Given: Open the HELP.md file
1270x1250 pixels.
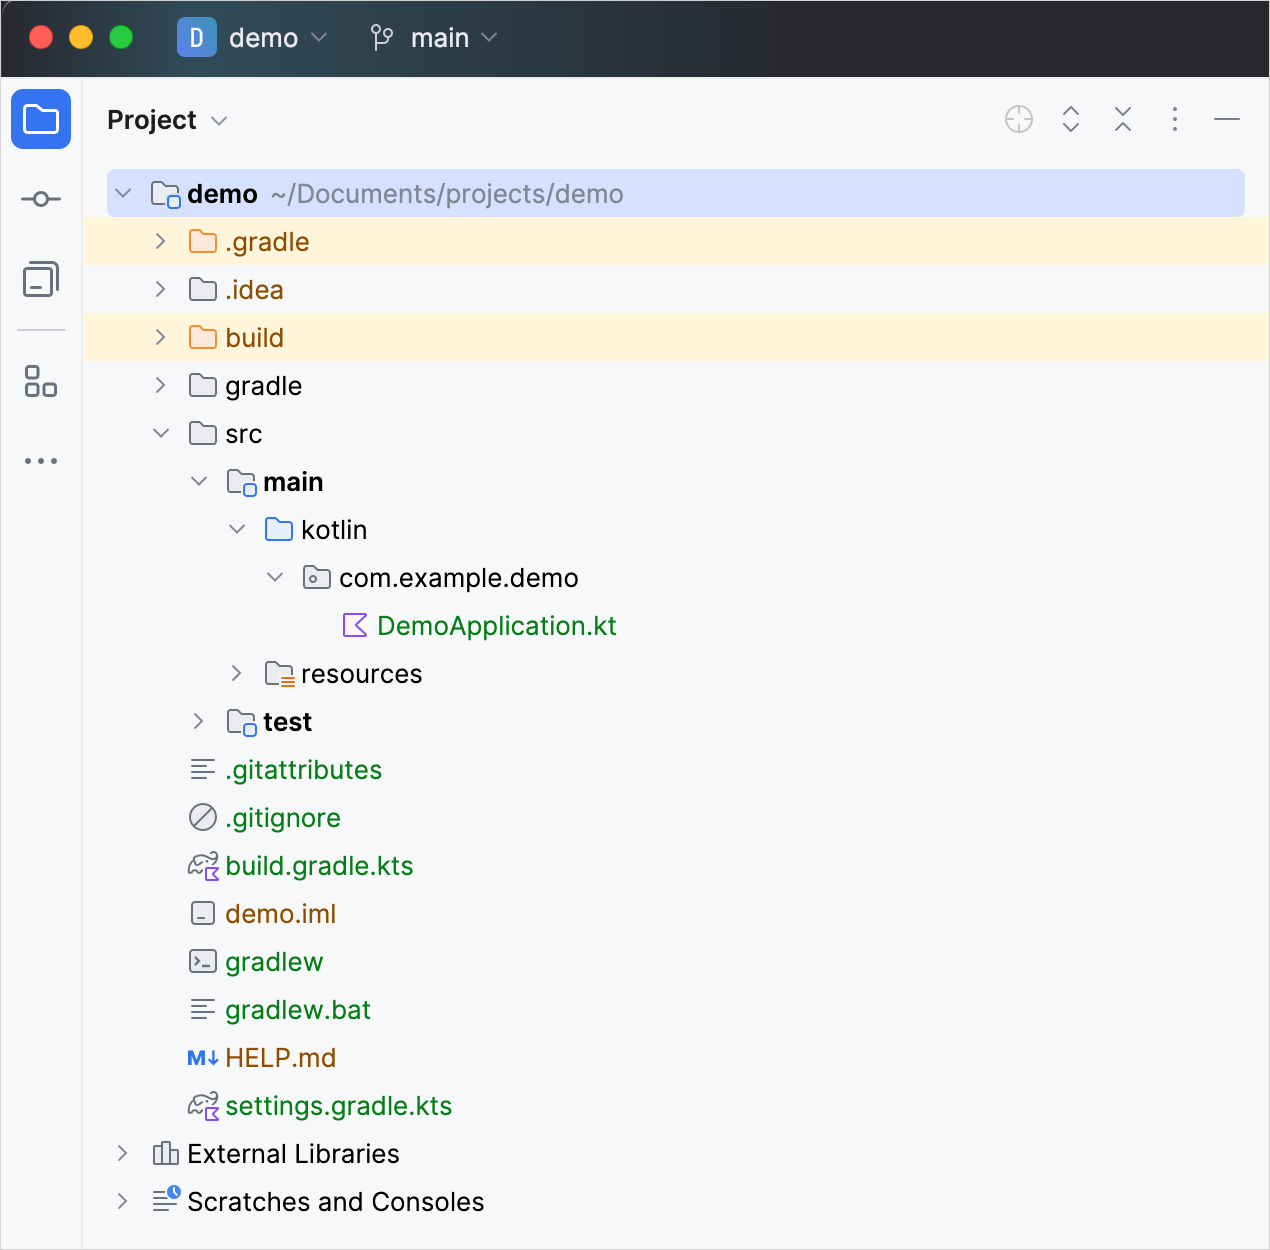Looking at the screenshot, I should pyautogui.click(x=281, y=1057).
